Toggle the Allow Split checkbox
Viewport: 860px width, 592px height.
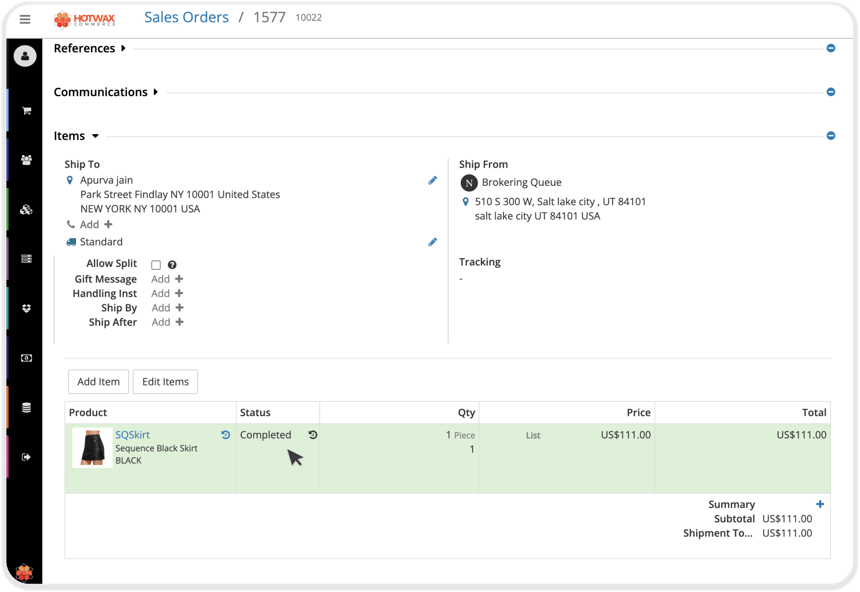156,265
